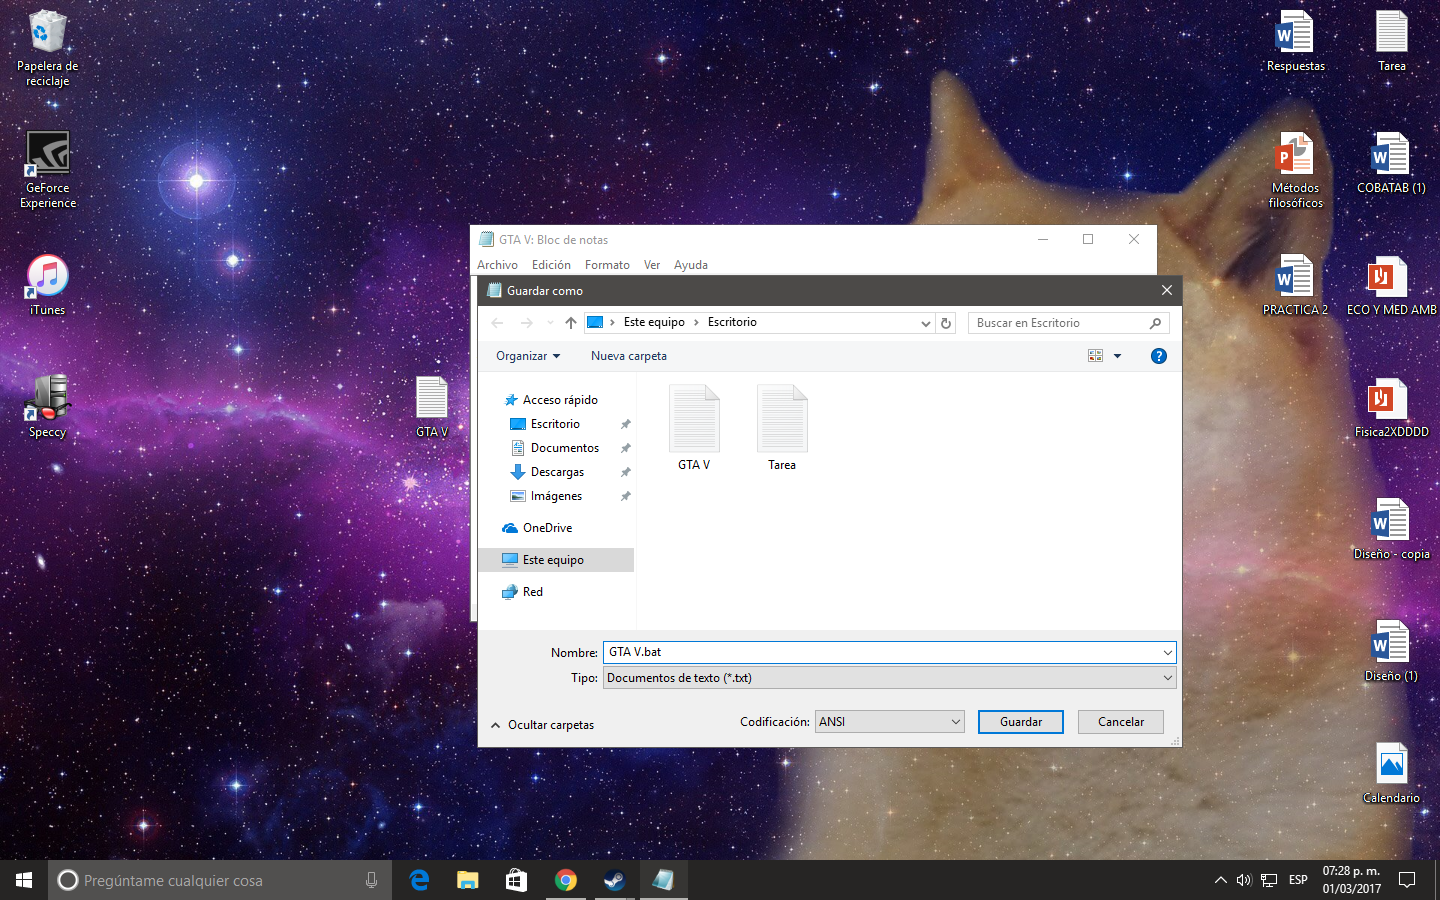Open the Tipo file type dropdown
Screen dimensions: 1440x900
1167,678
